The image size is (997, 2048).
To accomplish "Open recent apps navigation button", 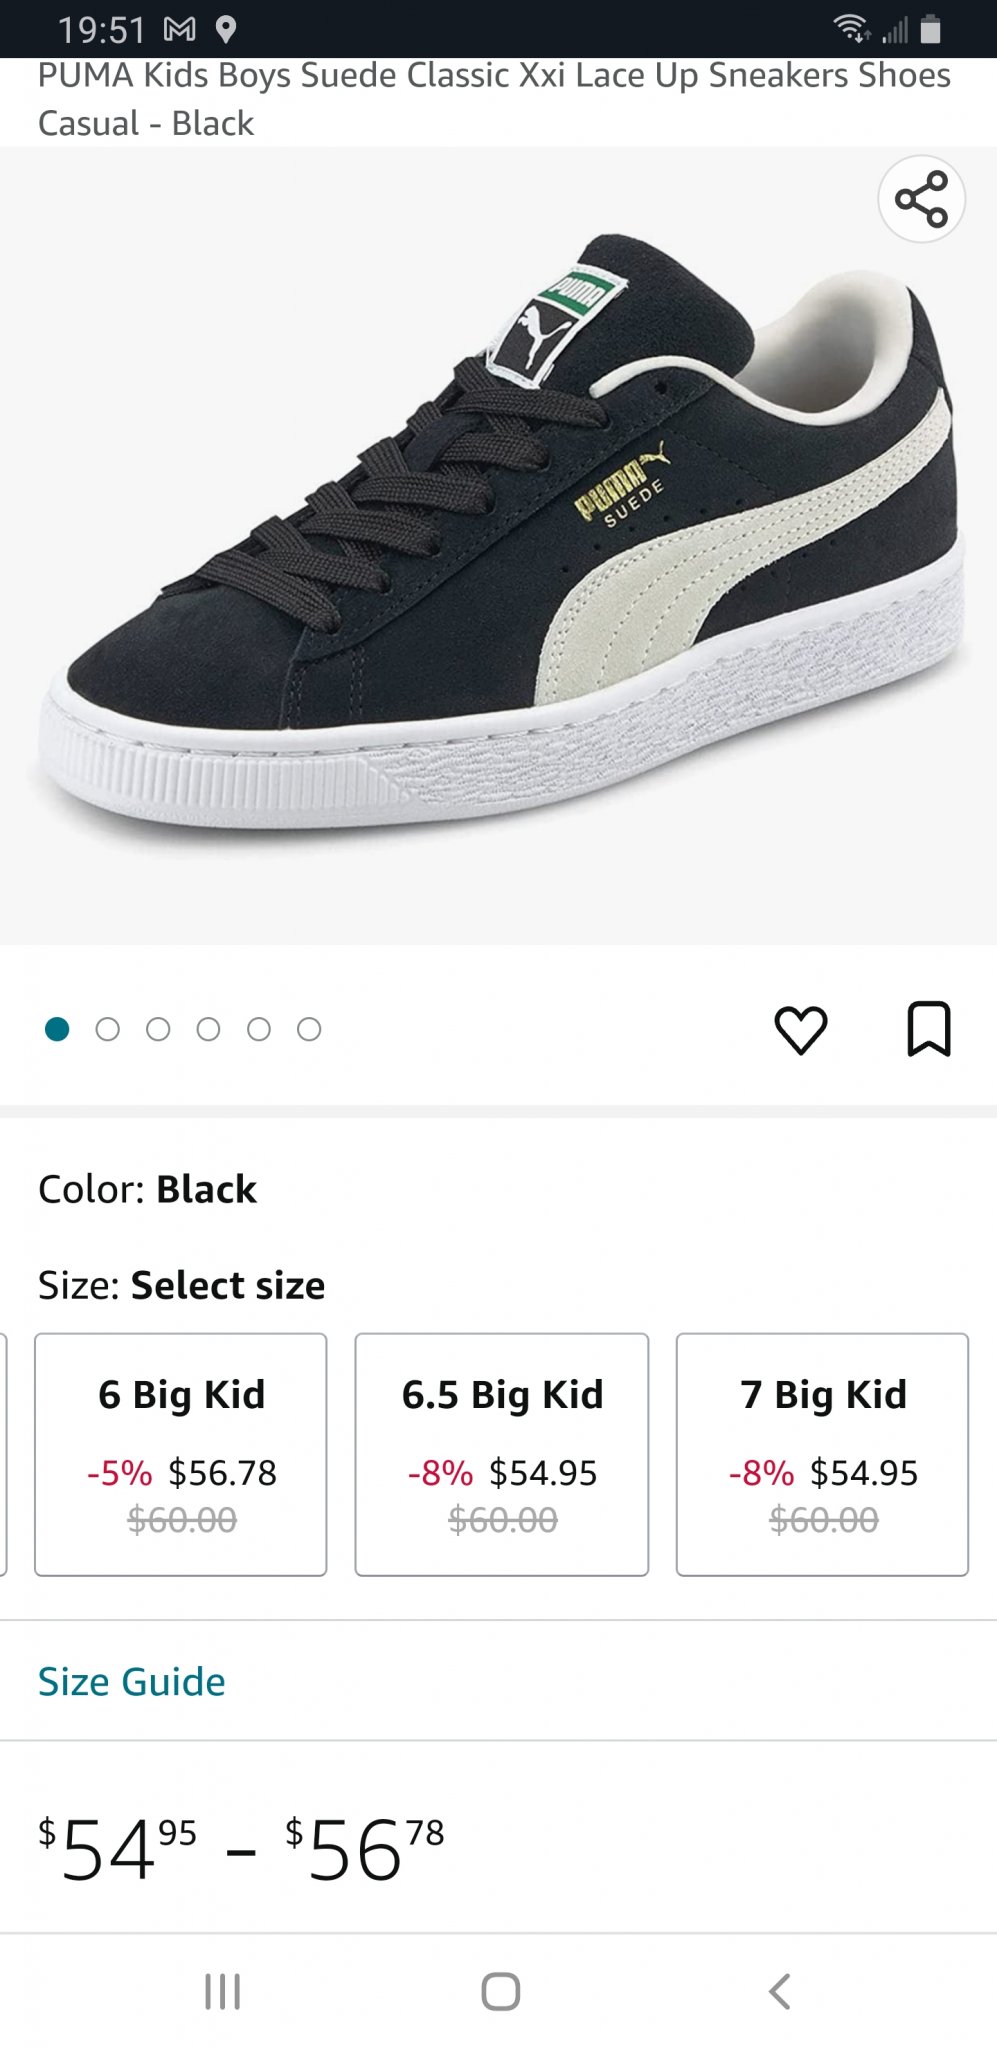I will 222,1991.
